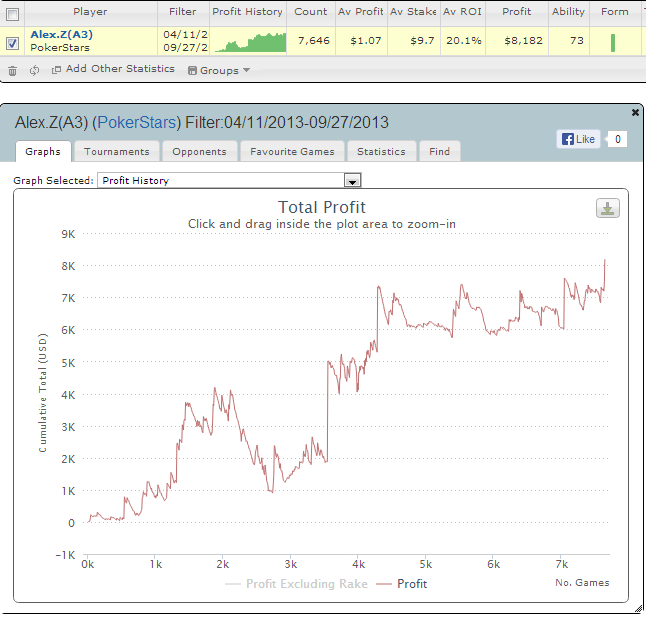
Task: Click the panel resize grip handle
Action: point(638,608)
